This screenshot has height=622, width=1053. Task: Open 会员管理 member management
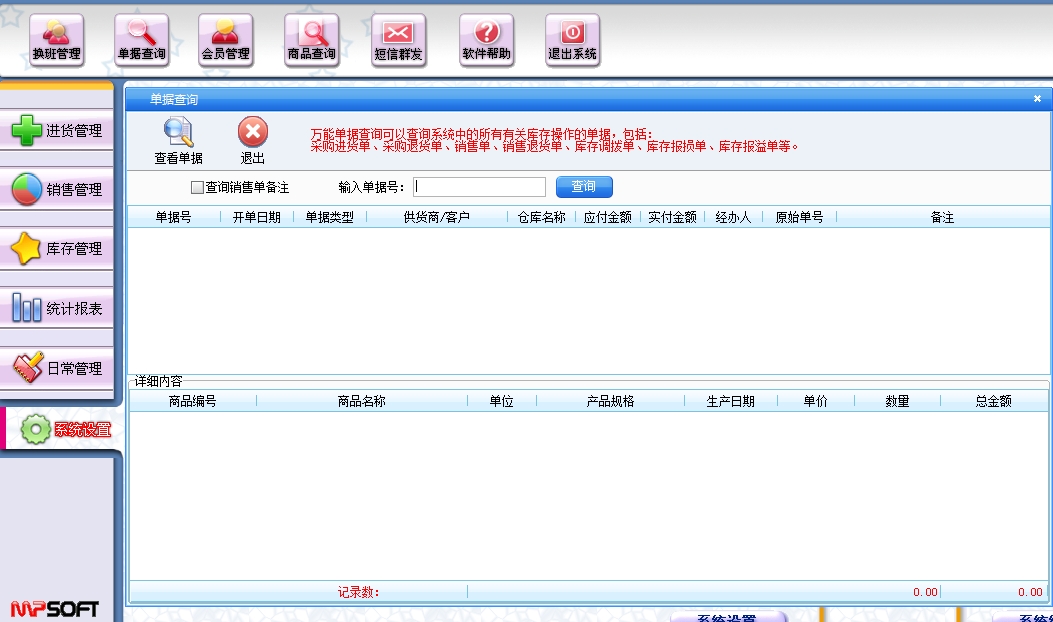click(225, 41)
